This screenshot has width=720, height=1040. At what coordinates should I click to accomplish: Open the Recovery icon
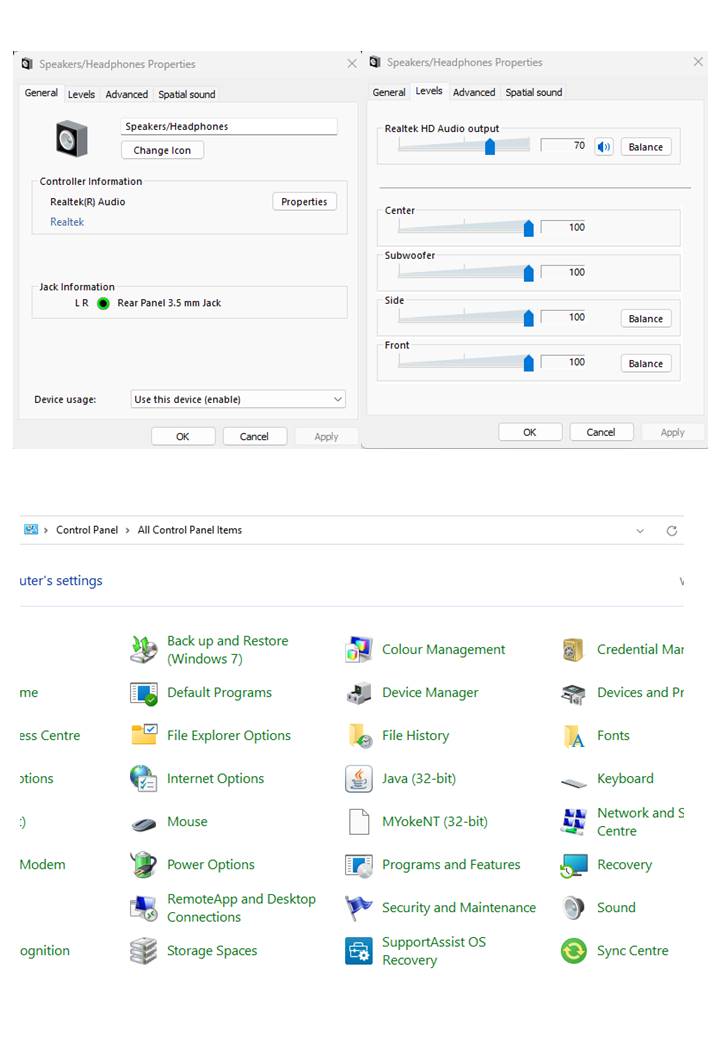[x=574, y=865]
